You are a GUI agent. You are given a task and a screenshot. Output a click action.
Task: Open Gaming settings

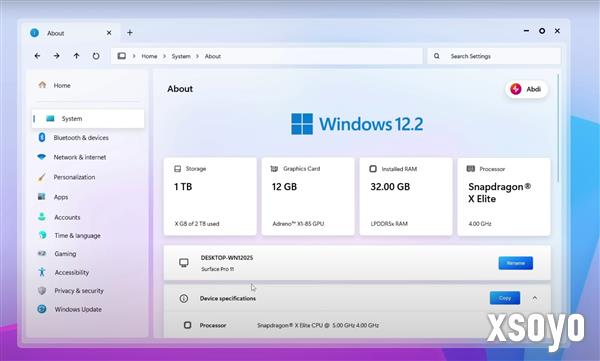(x=88, y=253)
